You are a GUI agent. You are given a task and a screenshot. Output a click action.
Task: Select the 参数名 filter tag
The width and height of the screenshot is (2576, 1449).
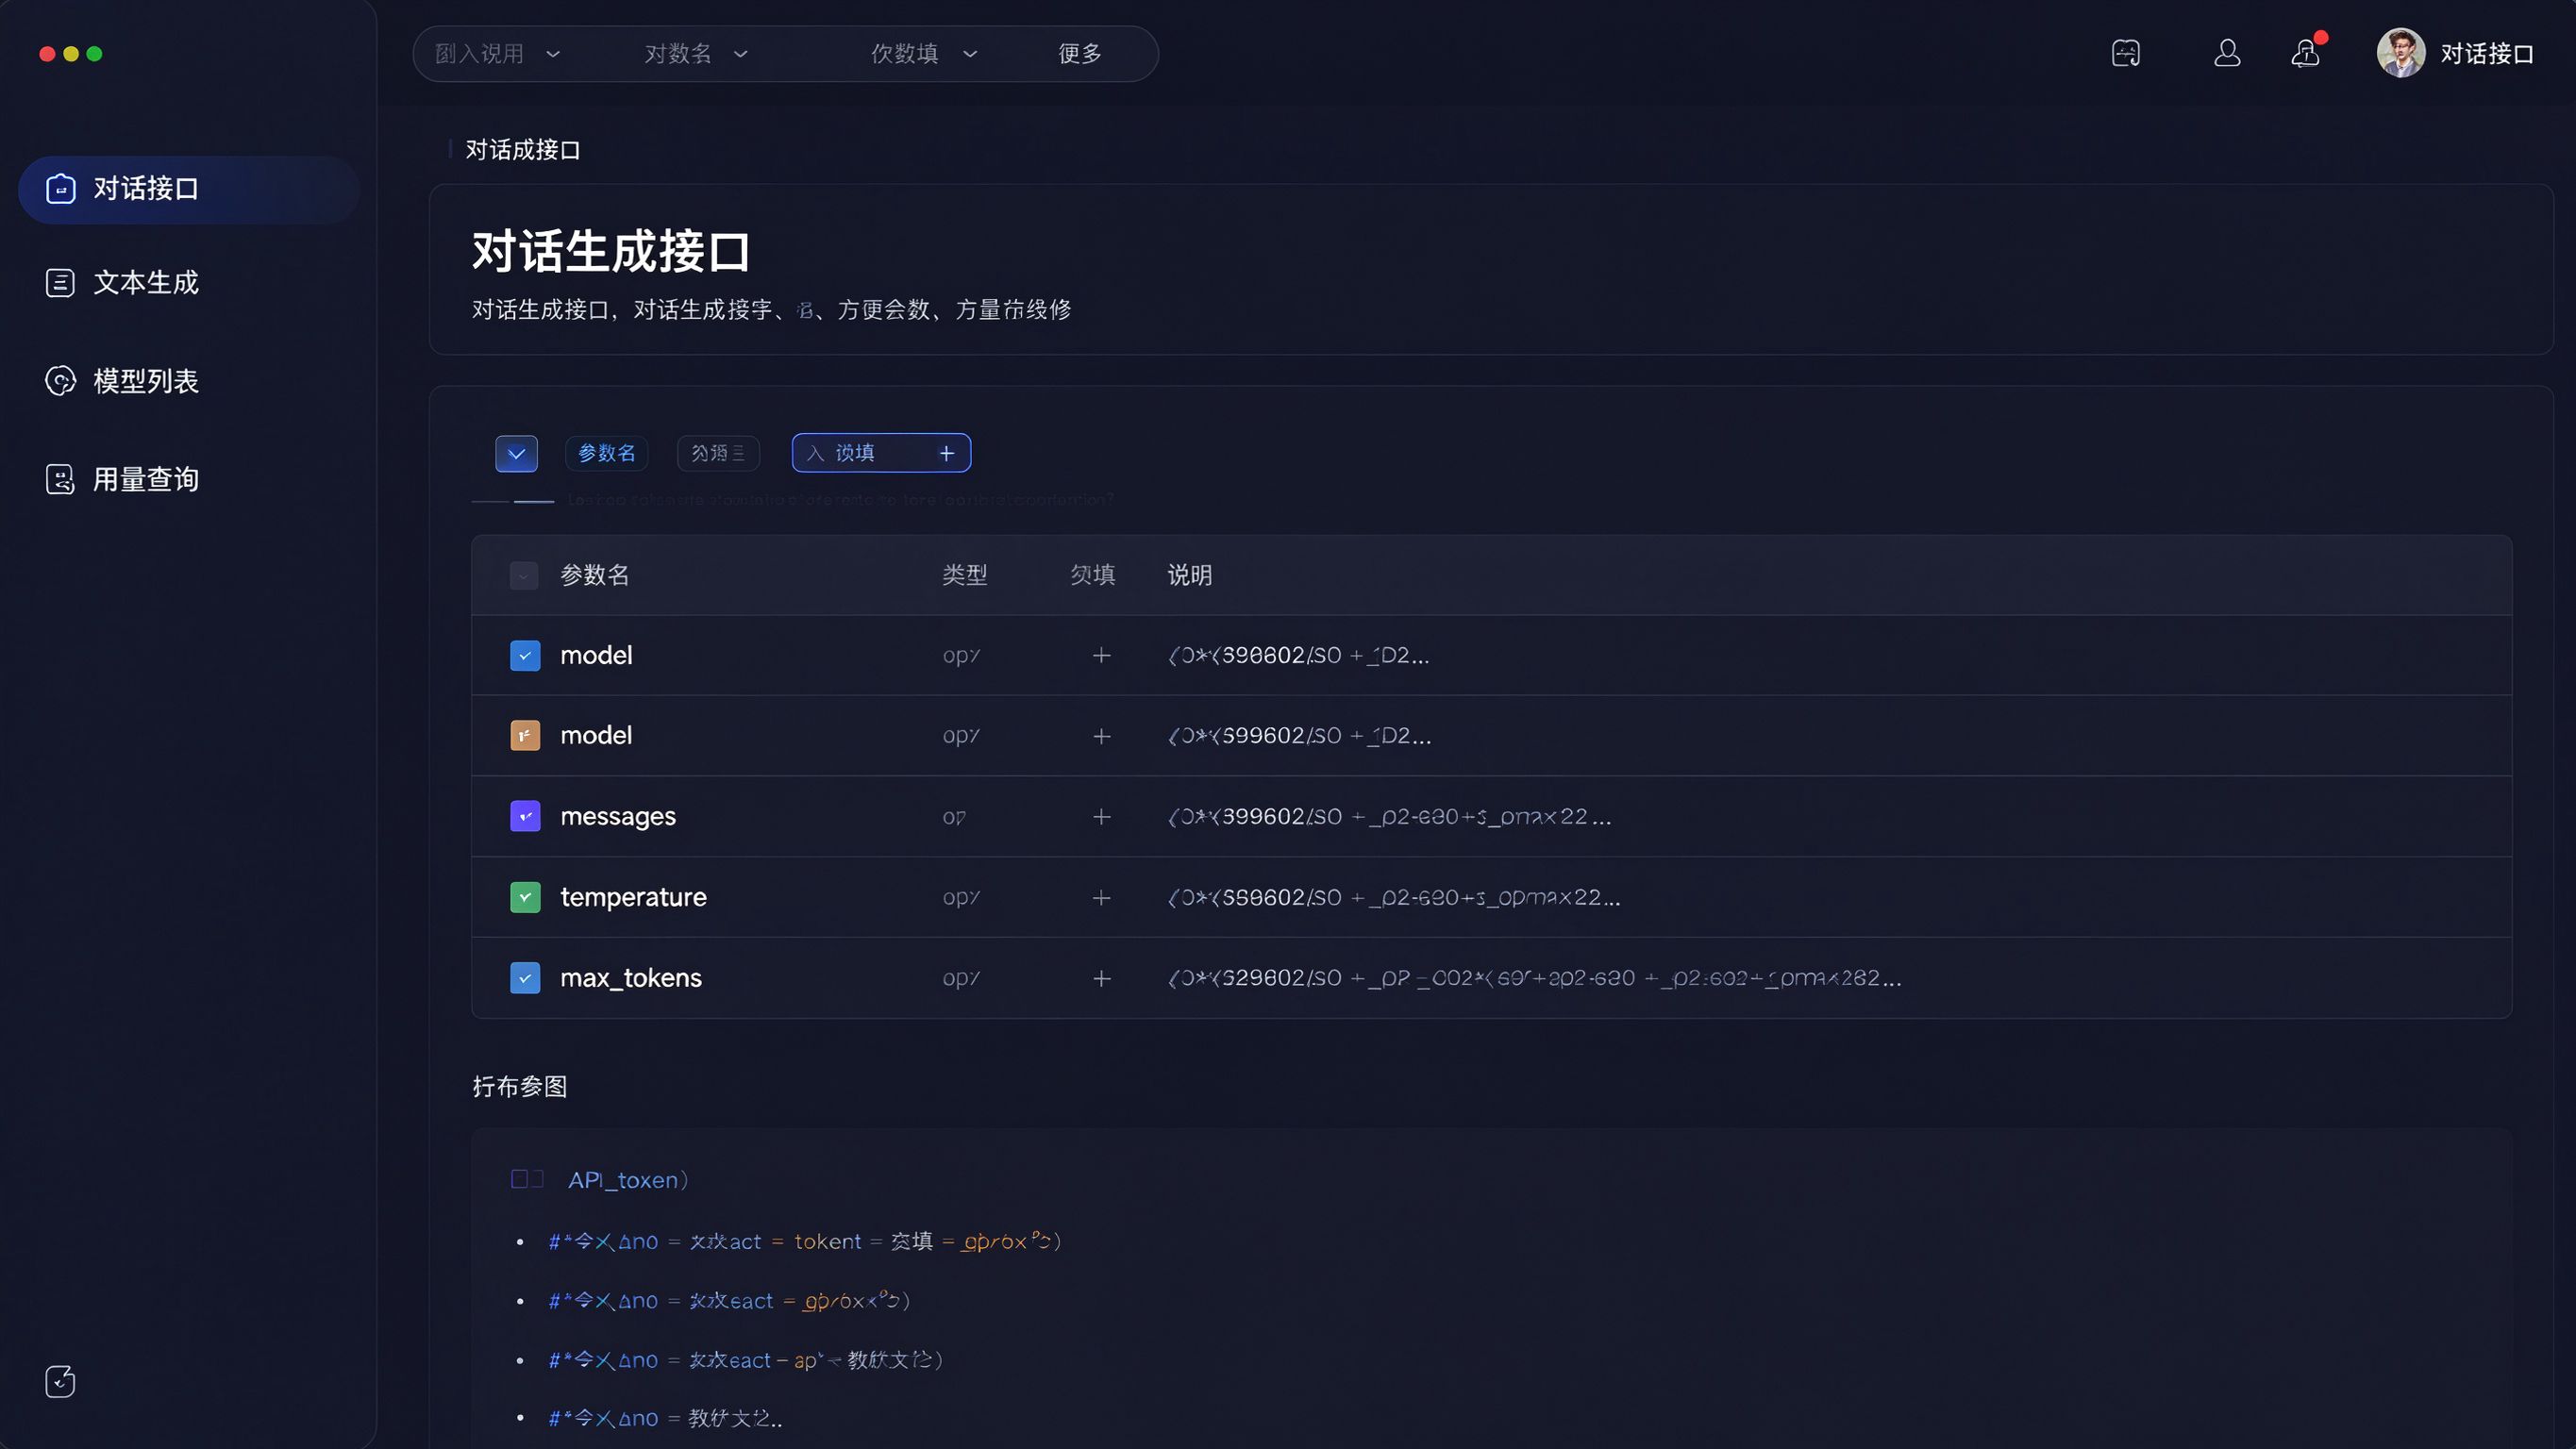[x=607, y=454]
